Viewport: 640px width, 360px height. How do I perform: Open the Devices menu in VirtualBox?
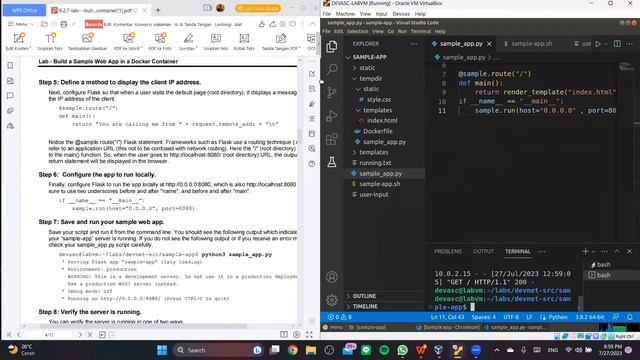401,14
